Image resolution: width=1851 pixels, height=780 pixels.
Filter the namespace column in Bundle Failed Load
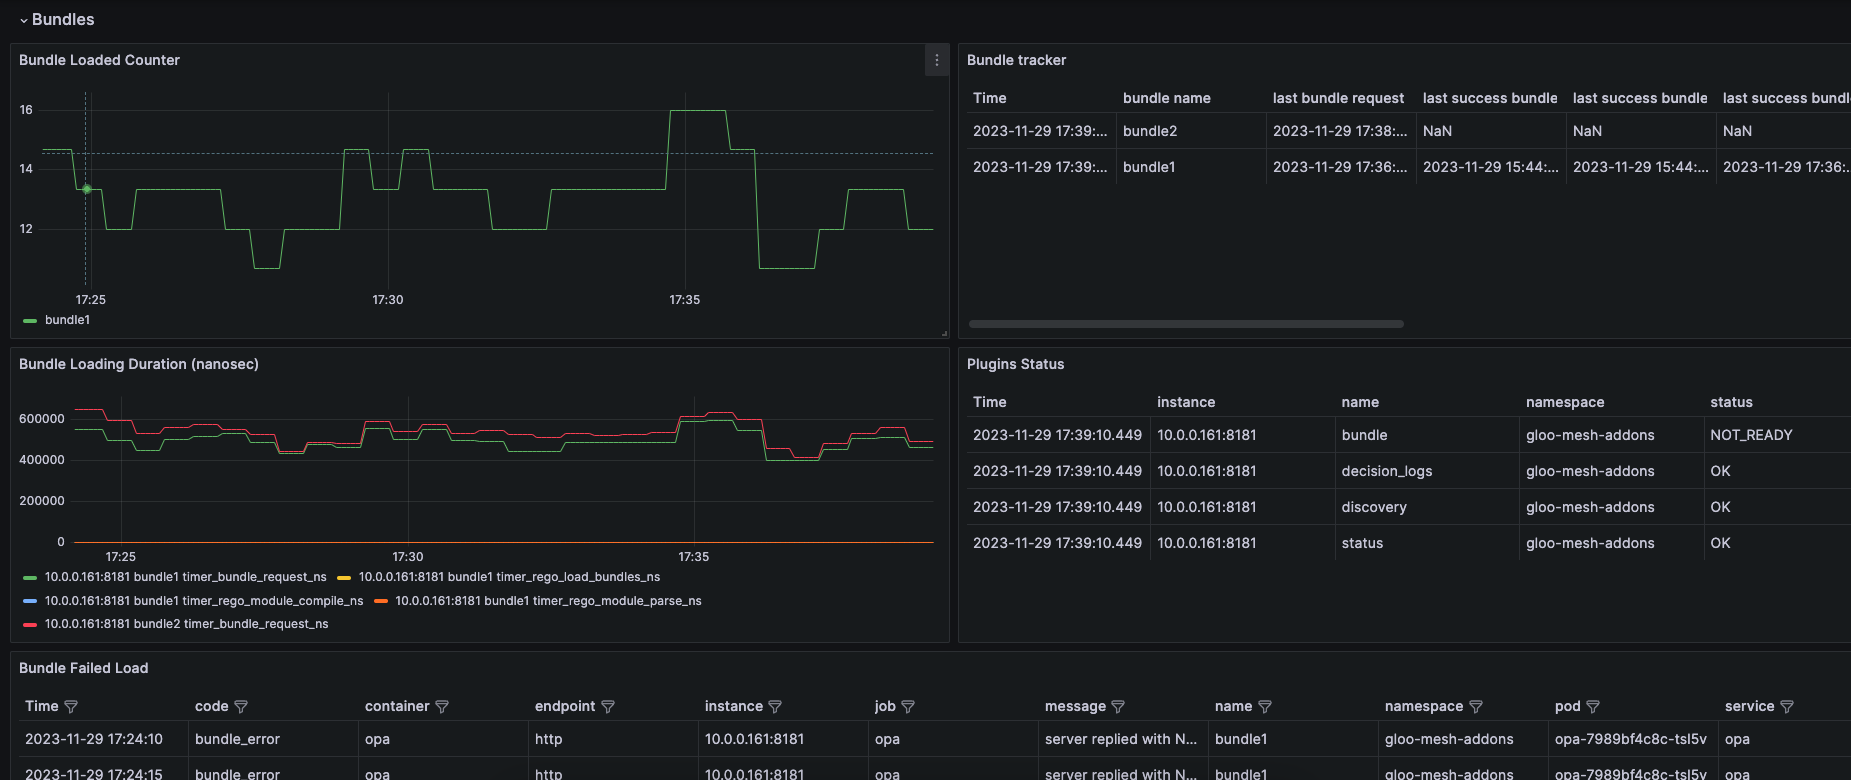[x=1476, y=706]
